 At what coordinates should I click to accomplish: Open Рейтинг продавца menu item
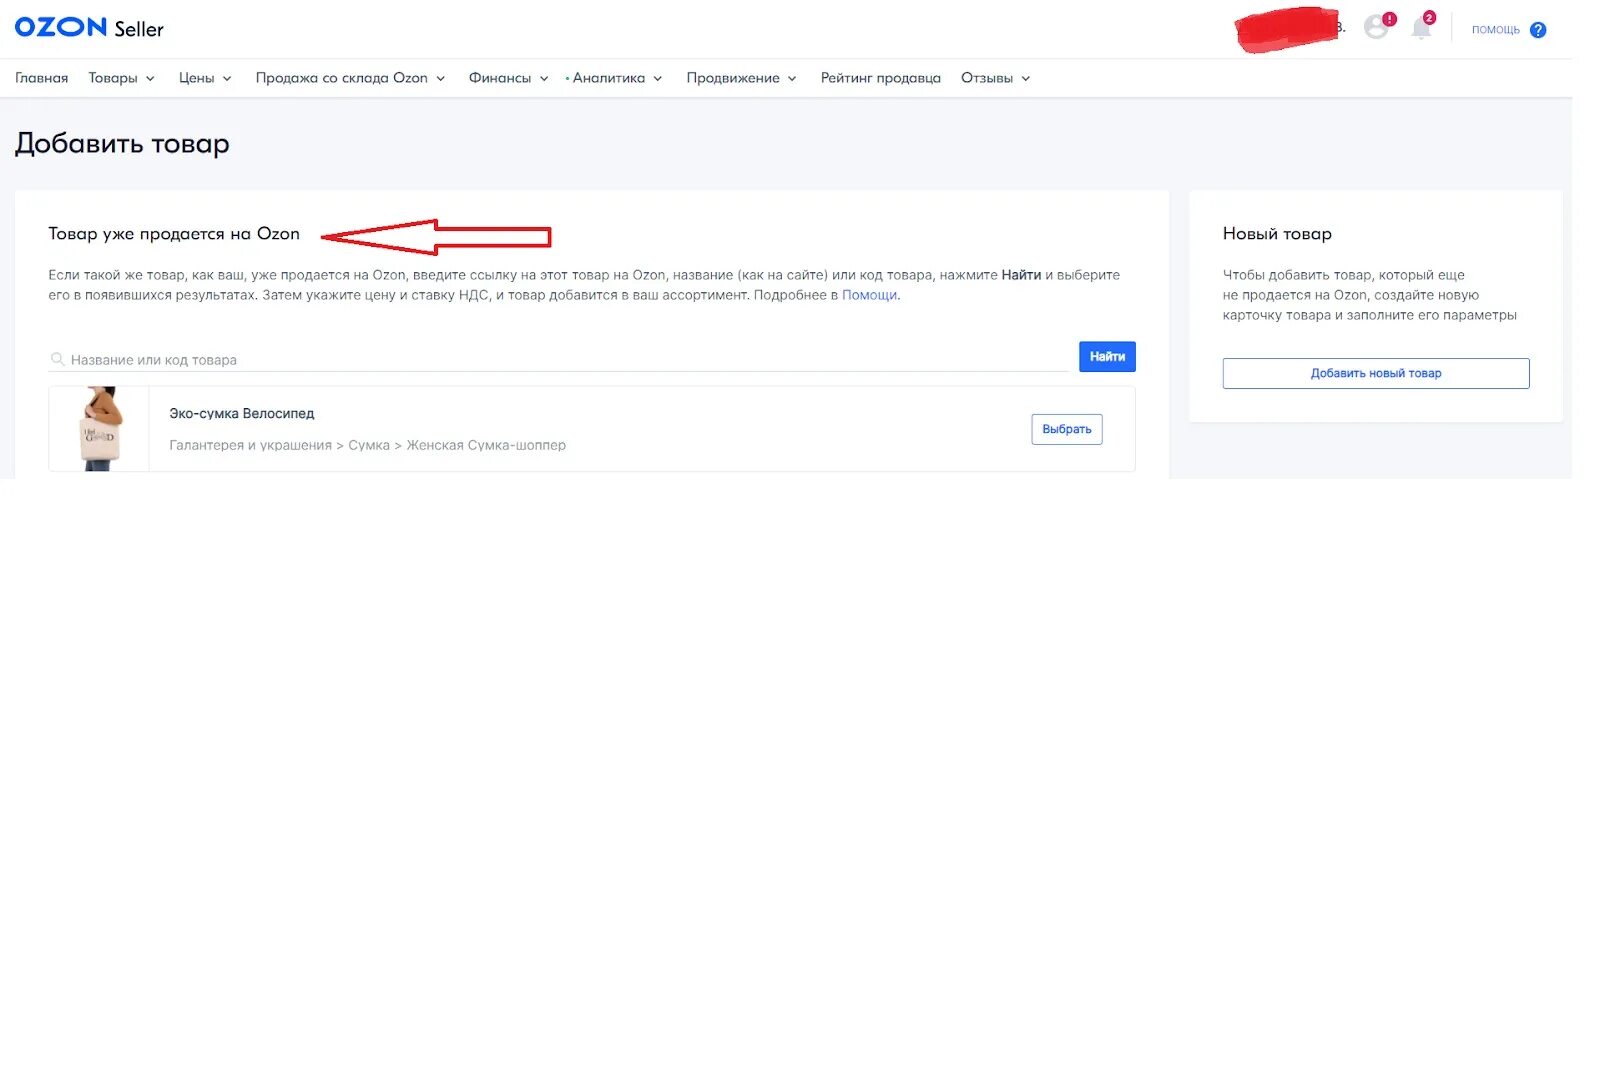pos(880,78)
